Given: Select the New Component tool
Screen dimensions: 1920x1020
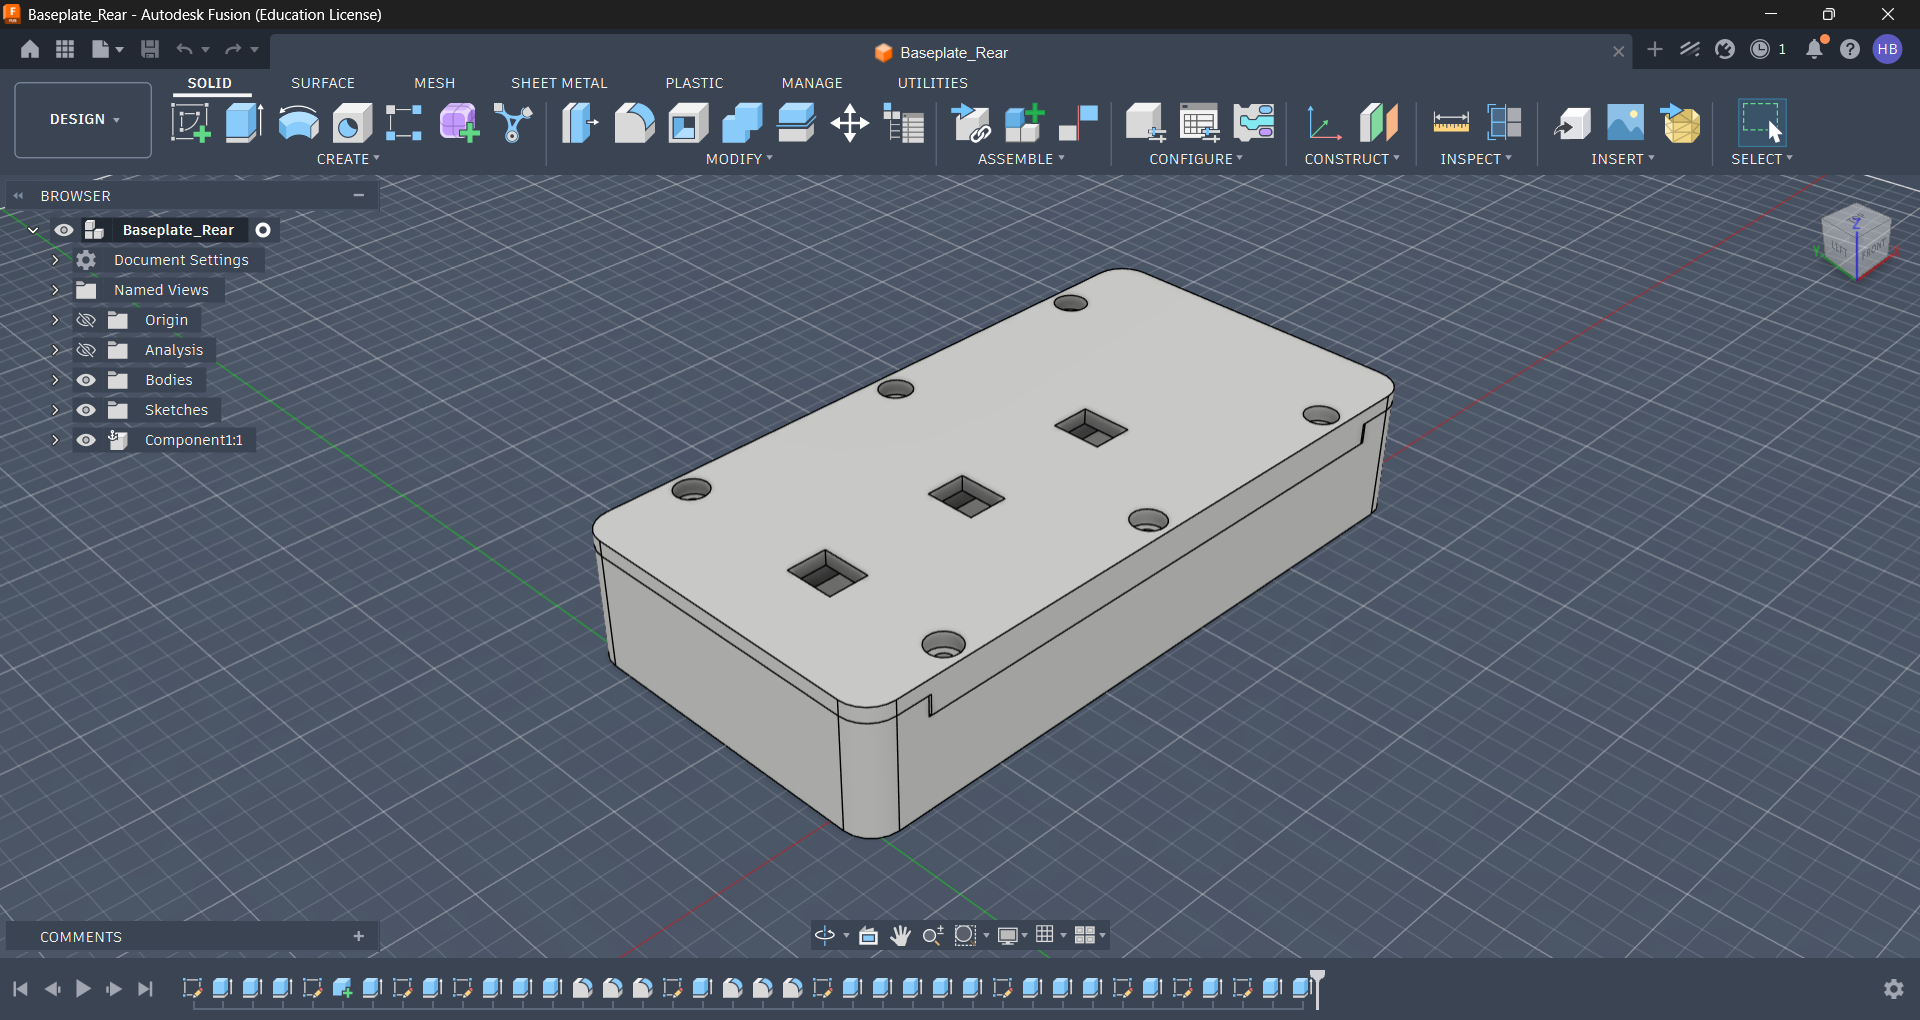Looking at the screenshot, I should (x=1025, y=123).
